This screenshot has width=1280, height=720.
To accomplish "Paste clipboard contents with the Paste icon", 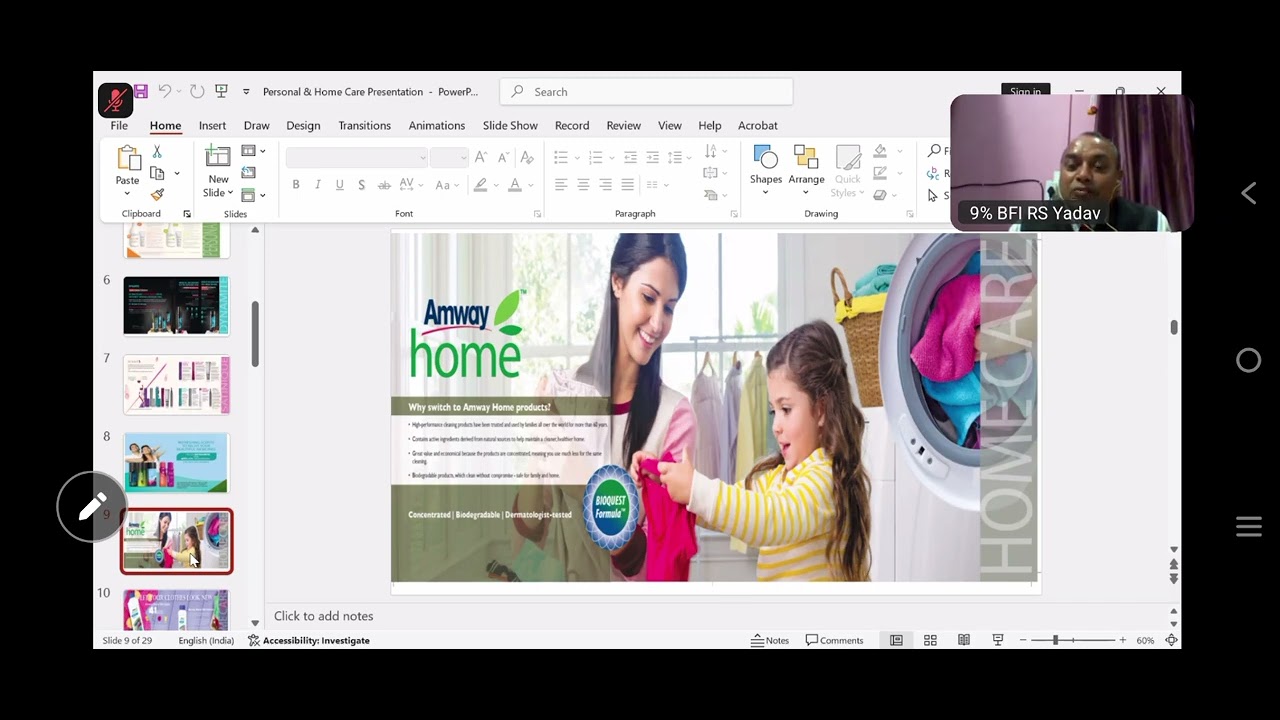I will tap(128, 158).
